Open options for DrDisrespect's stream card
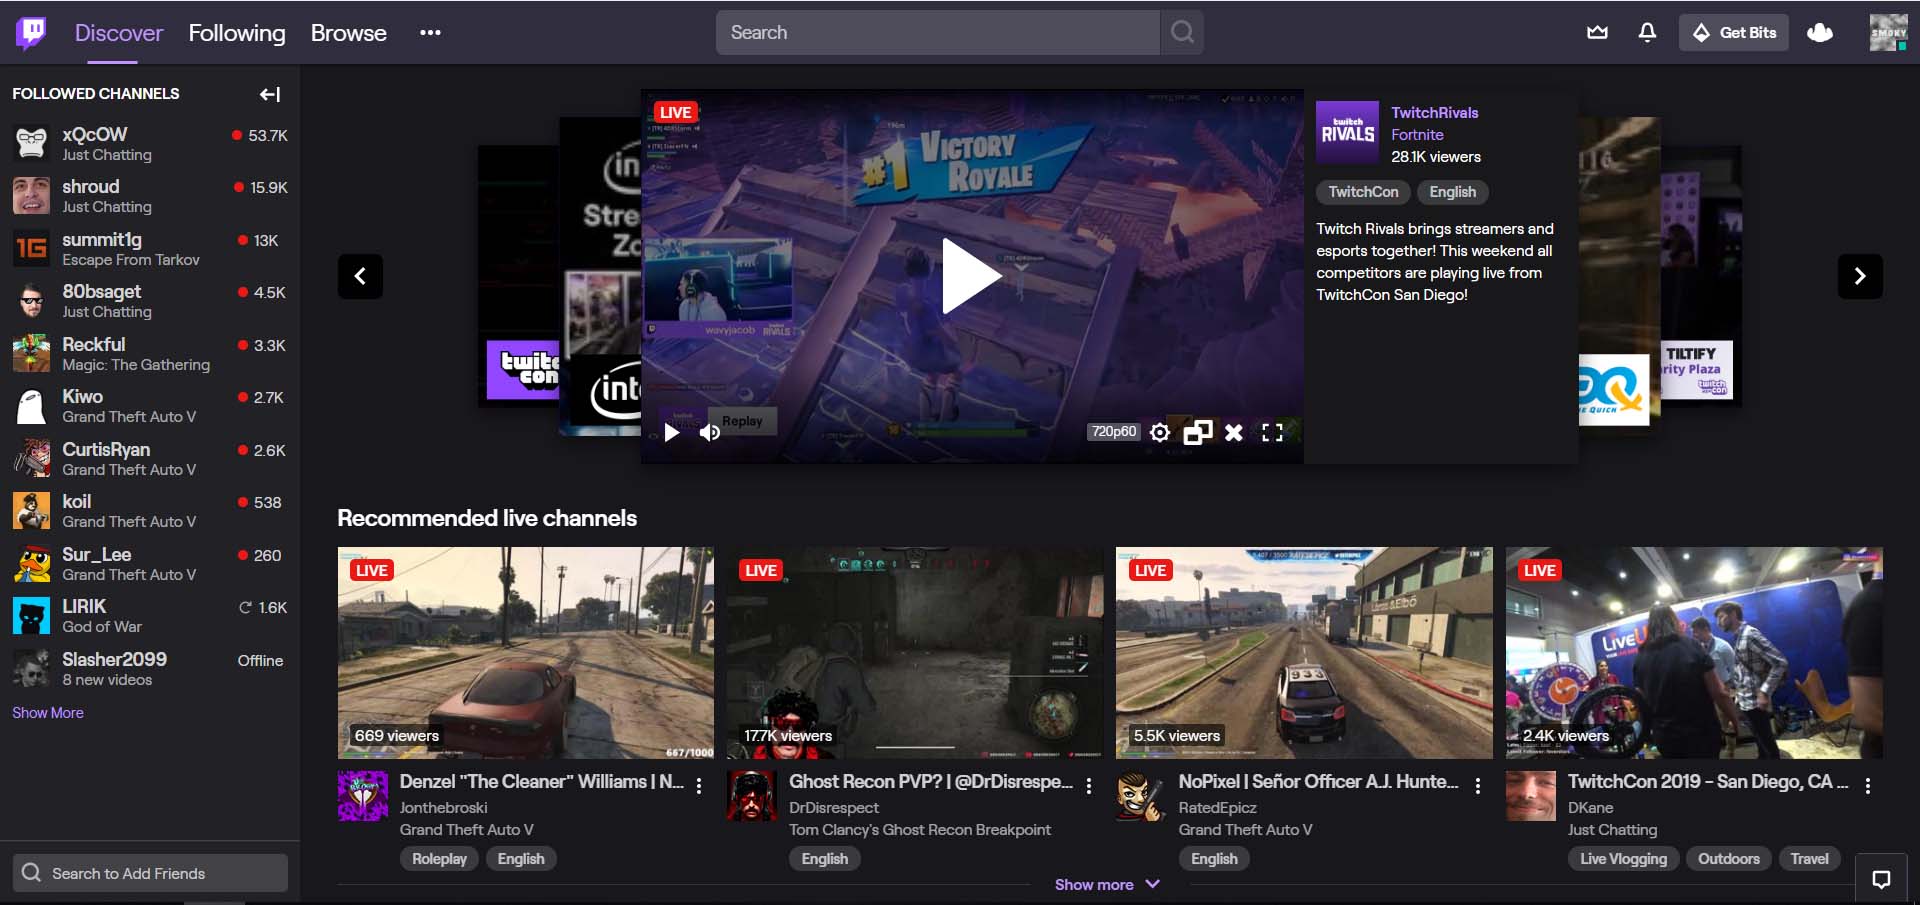Image resolution: width=1920 pixels, height=905 pixels. [x=1088, y=787]
